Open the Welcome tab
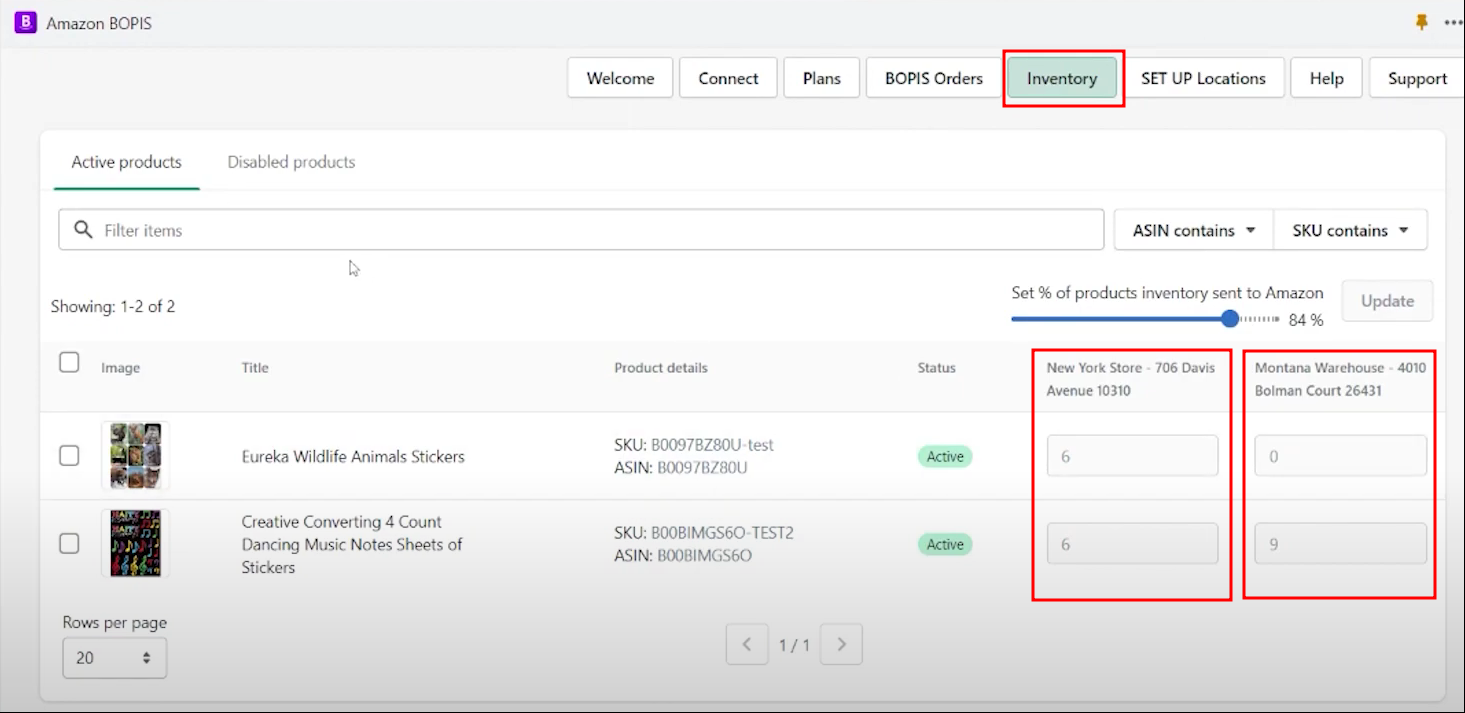 (620, 78)
